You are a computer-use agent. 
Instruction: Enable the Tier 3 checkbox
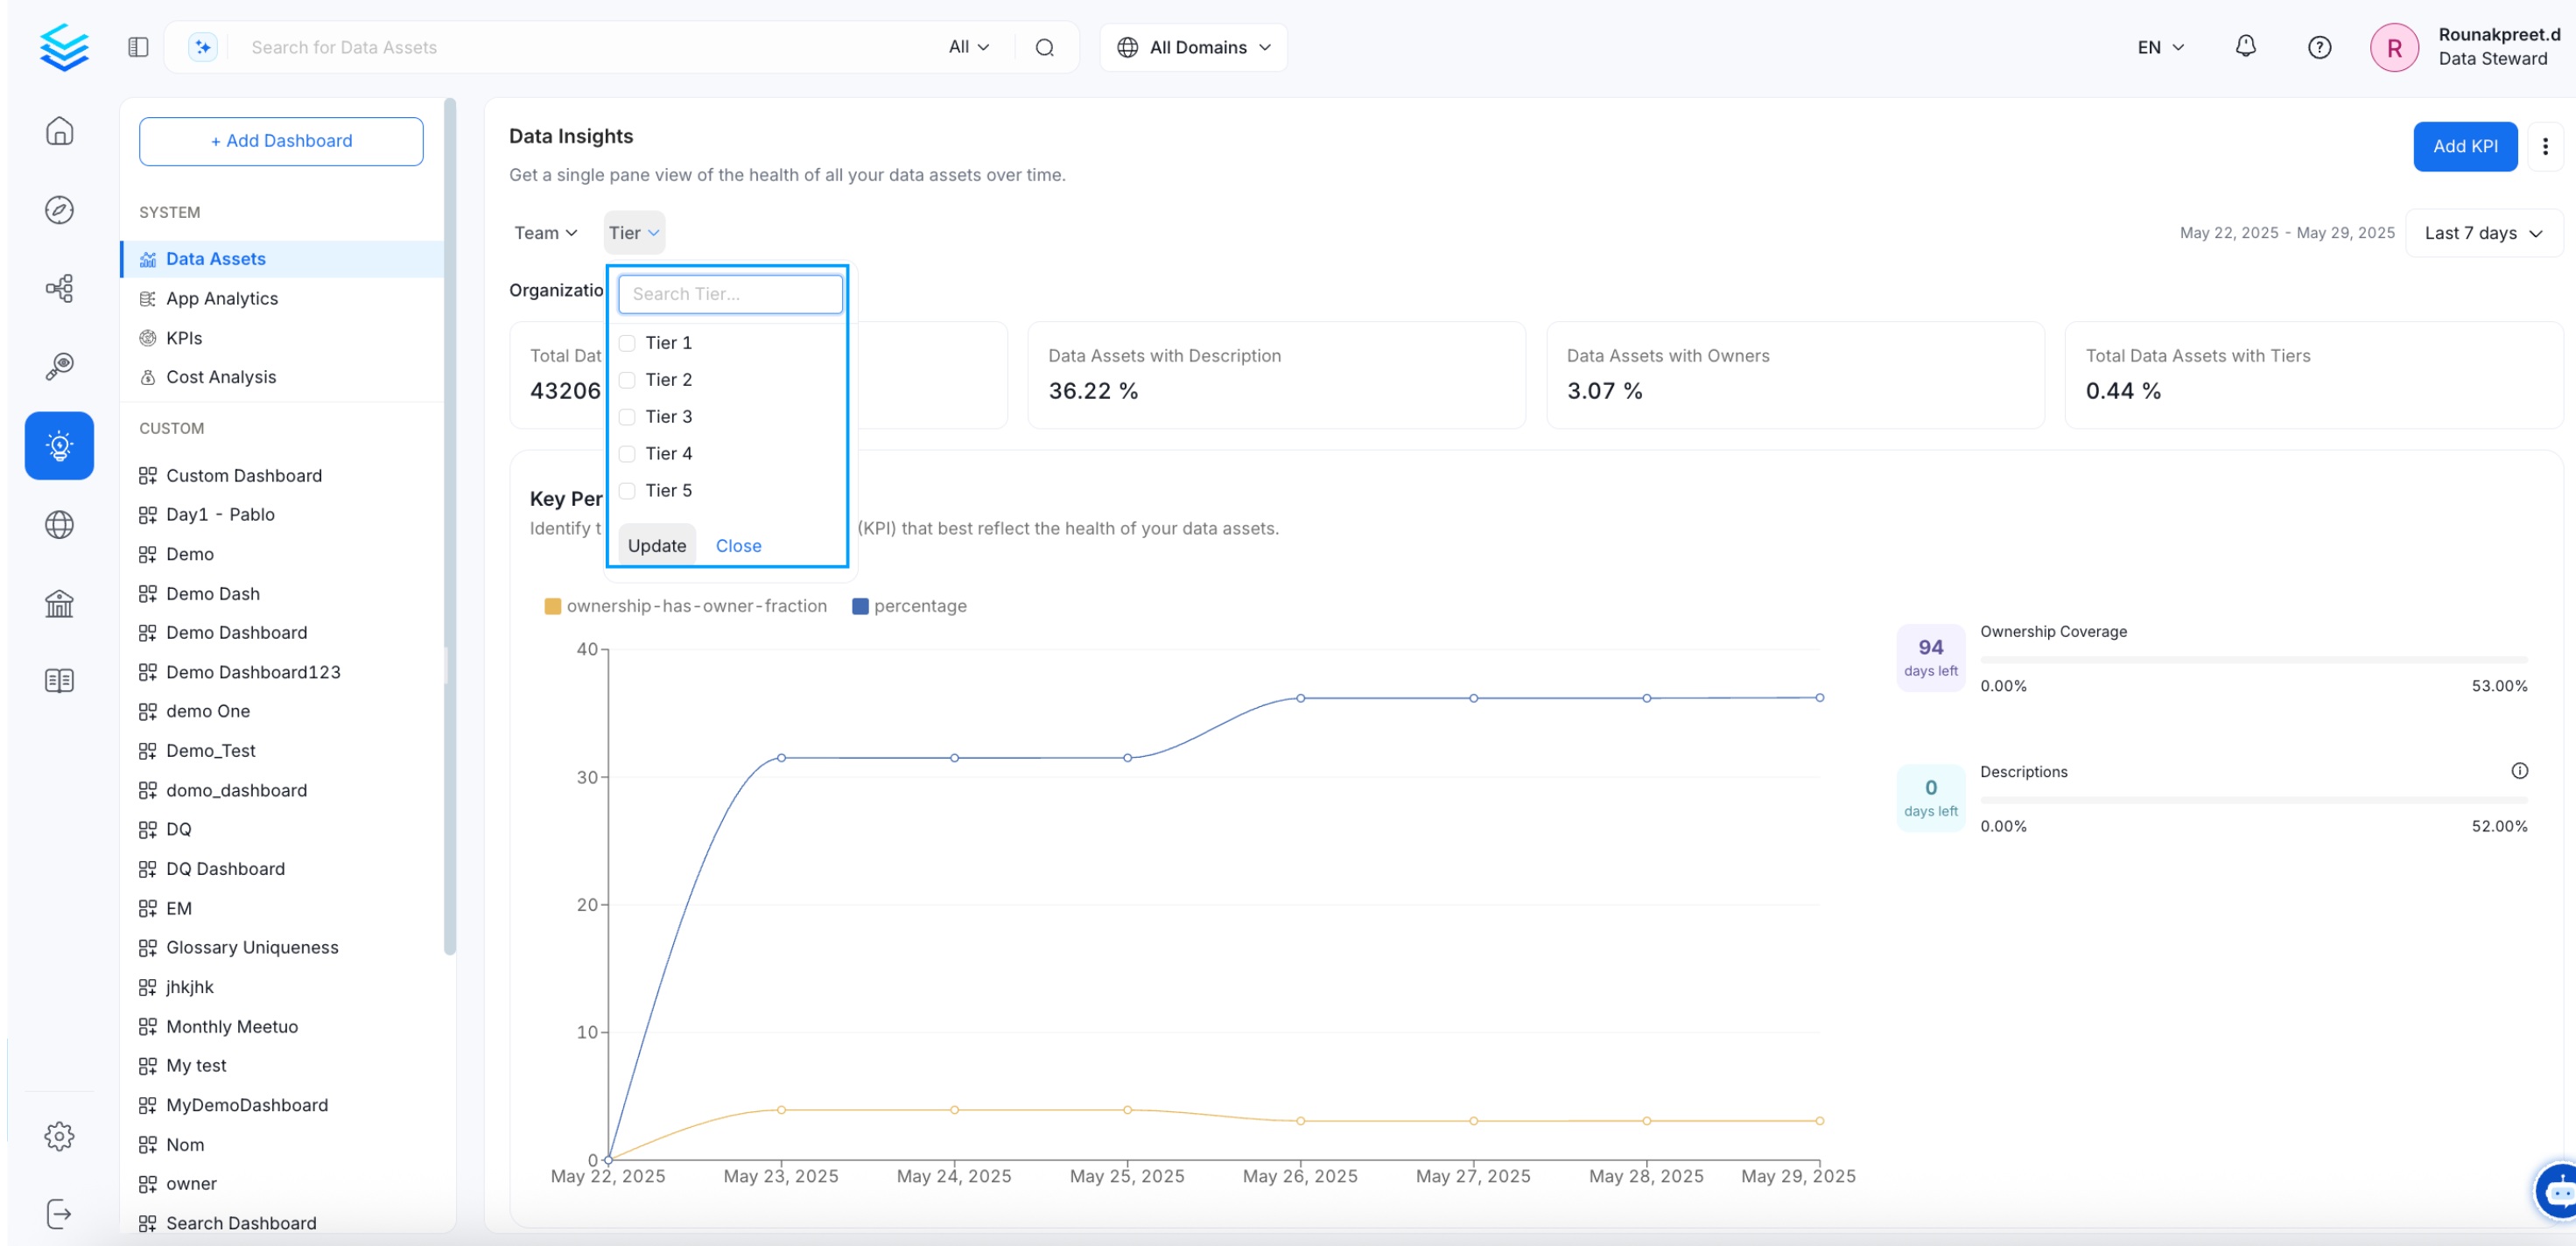(627, 417)
